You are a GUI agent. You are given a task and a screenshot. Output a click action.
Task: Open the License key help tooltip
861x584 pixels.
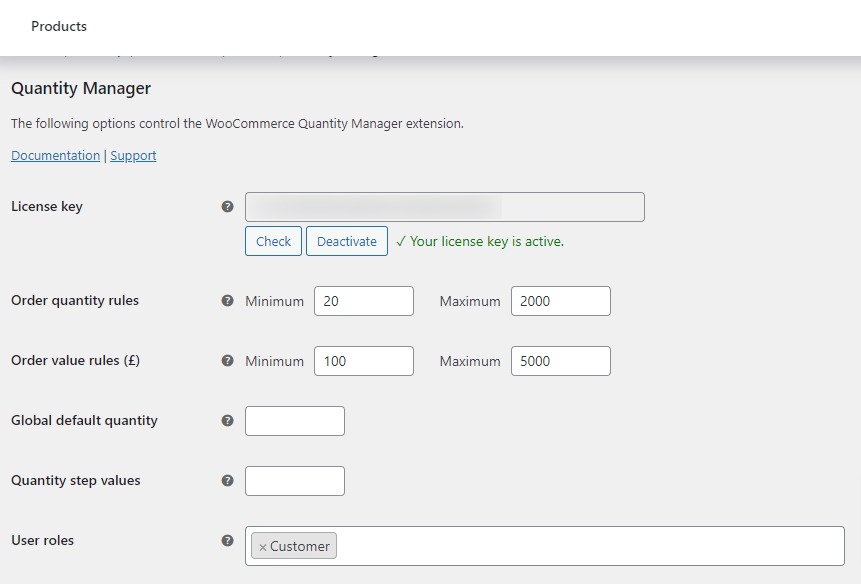point(228,206)
